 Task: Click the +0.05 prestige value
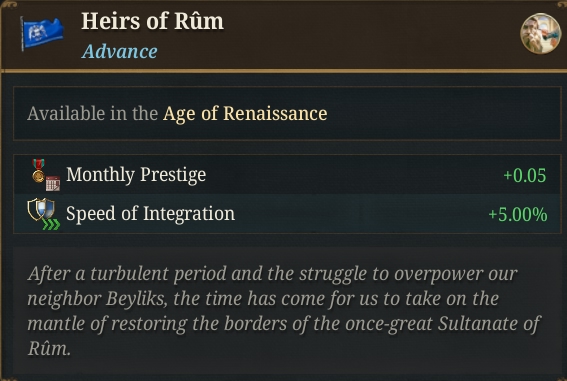[525, 175]
